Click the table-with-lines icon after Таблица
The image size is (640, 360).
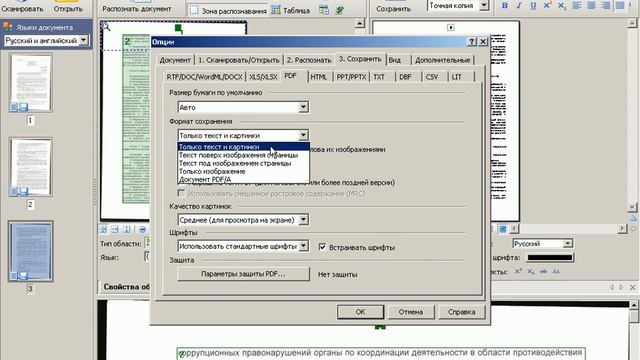coord(324,10)
